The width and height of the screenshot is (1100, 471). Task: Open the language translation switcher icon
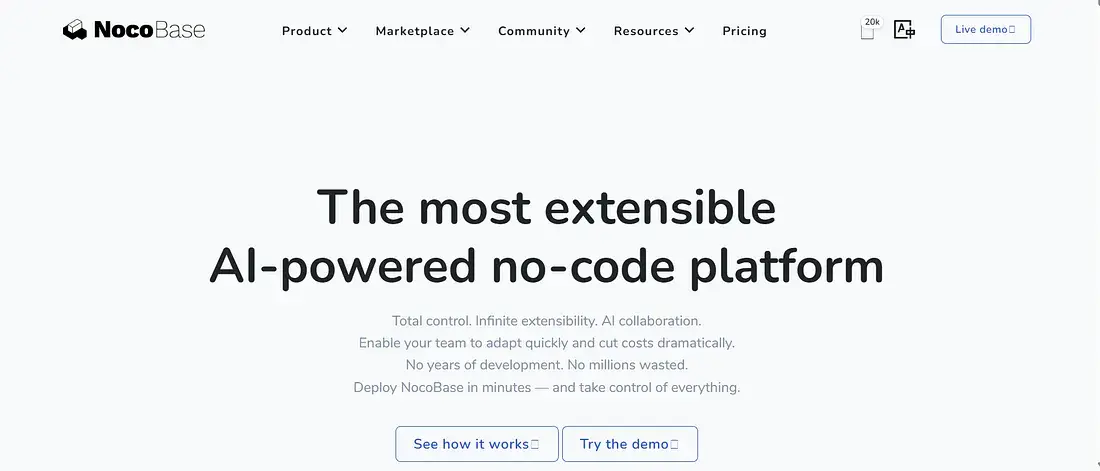[904, 30]
